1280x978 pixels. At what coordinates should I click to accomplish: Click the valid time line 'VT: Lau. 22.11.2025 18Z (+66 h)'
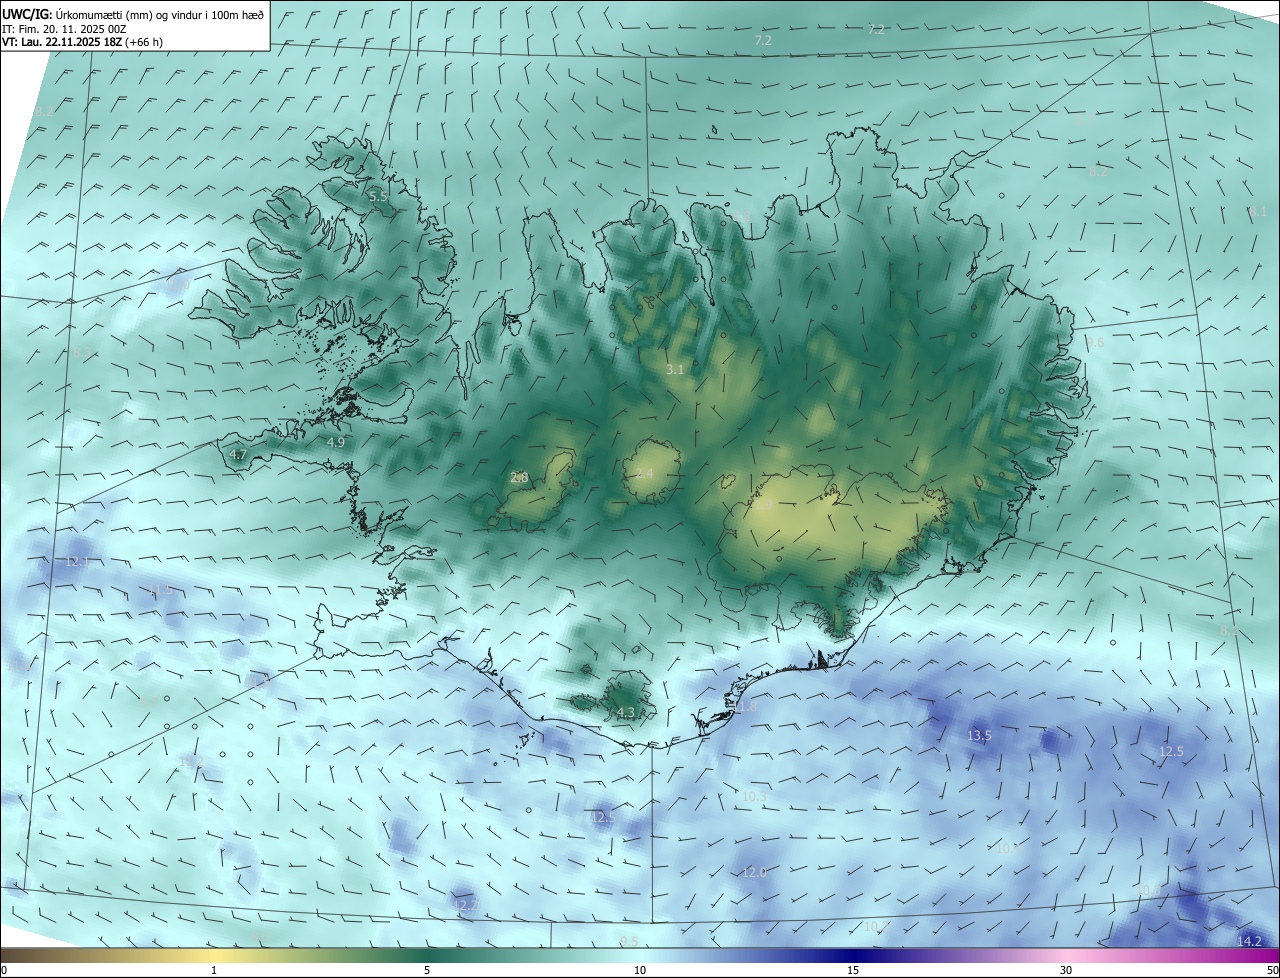point(83,43)
